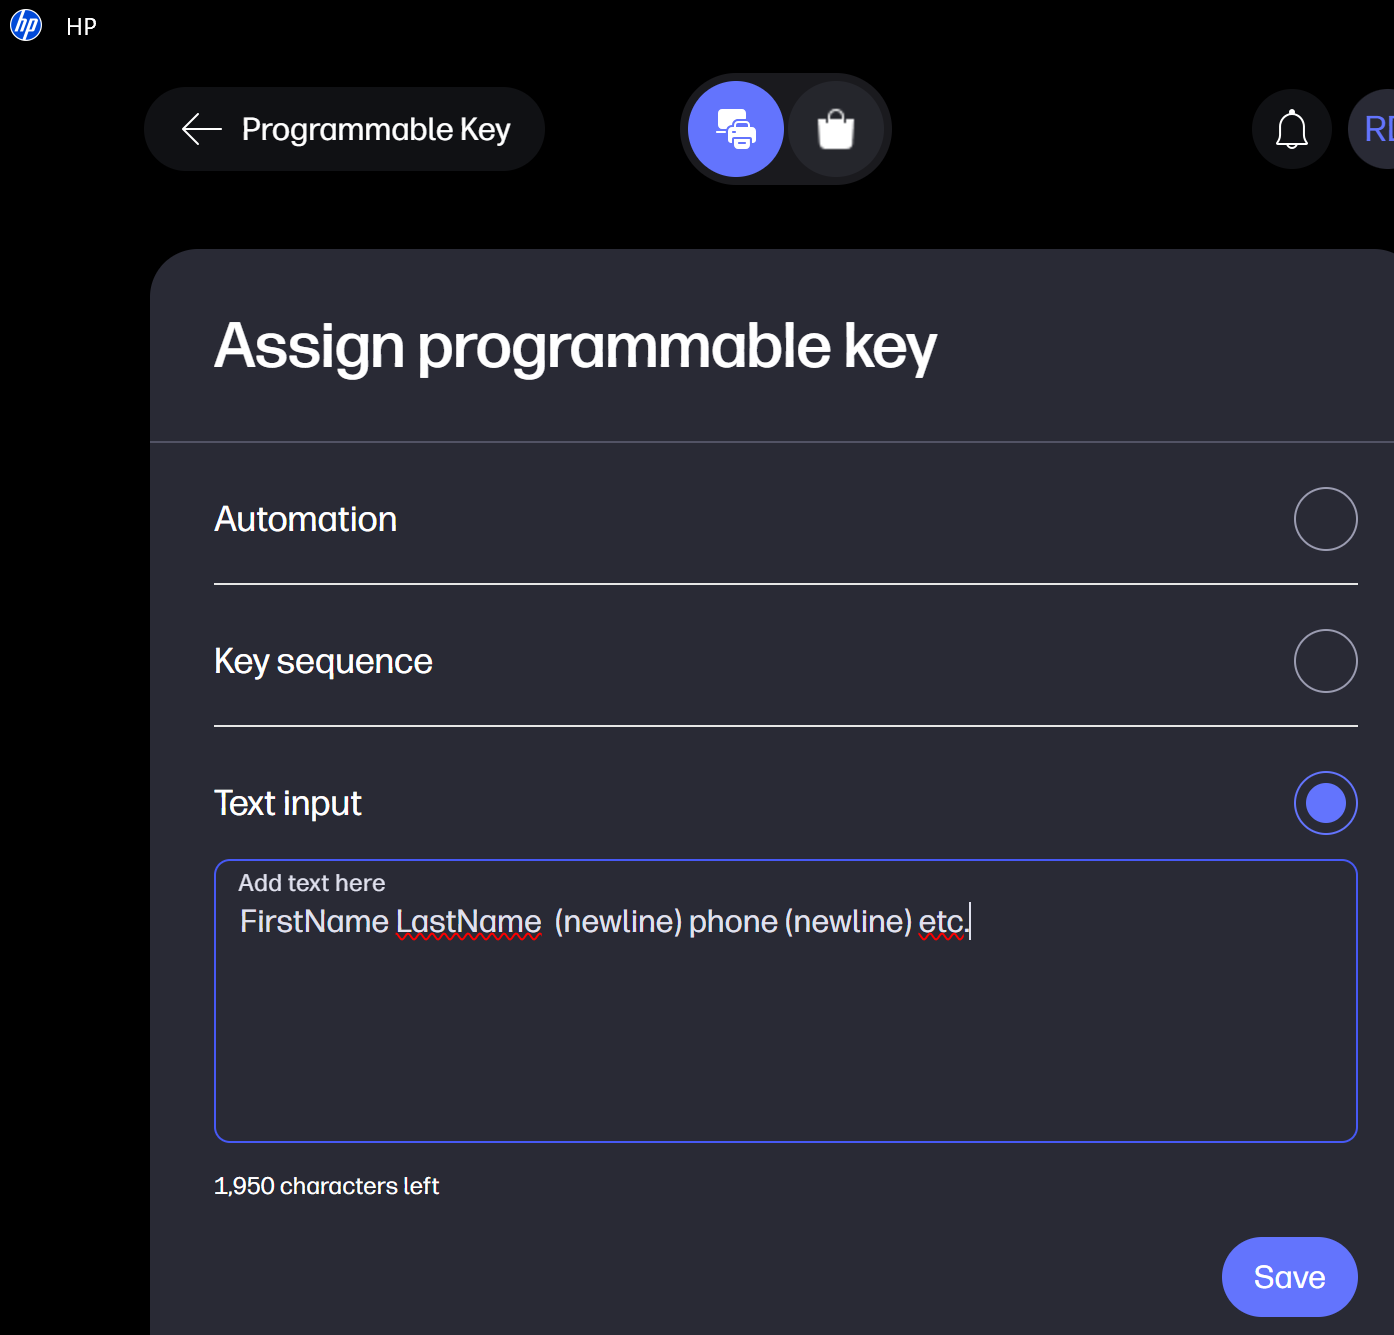The width and height of the screenshot is (1394, 1335).
Task: Click the HP logo icon
Action: [26, 25]
